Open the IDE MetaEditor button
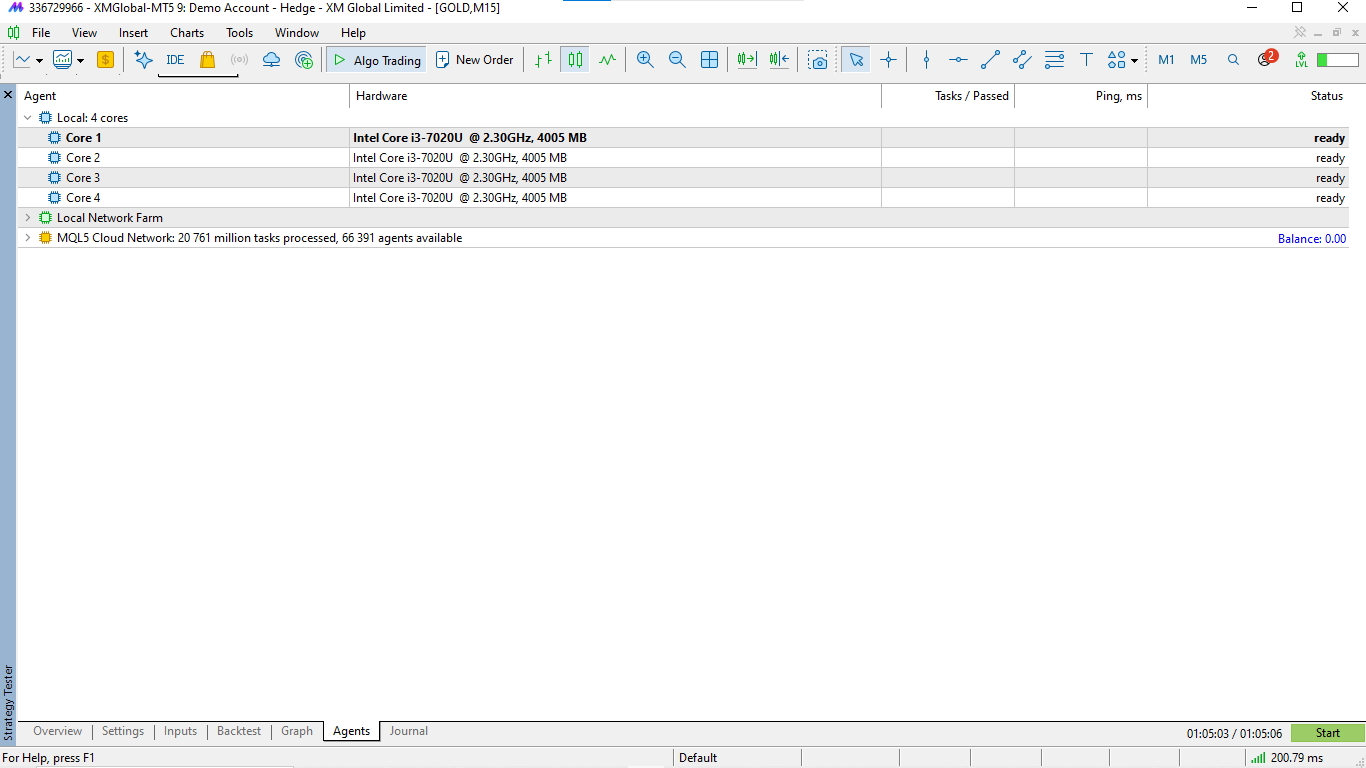 click(x=175, y=60)
